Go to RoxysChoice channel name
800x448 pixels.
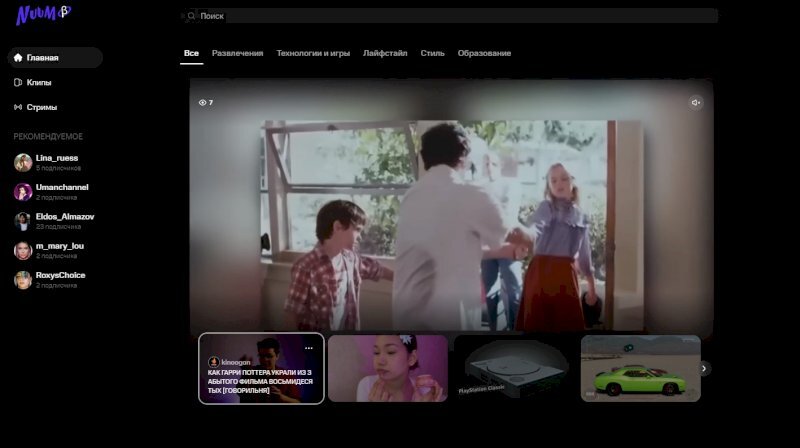60,275
